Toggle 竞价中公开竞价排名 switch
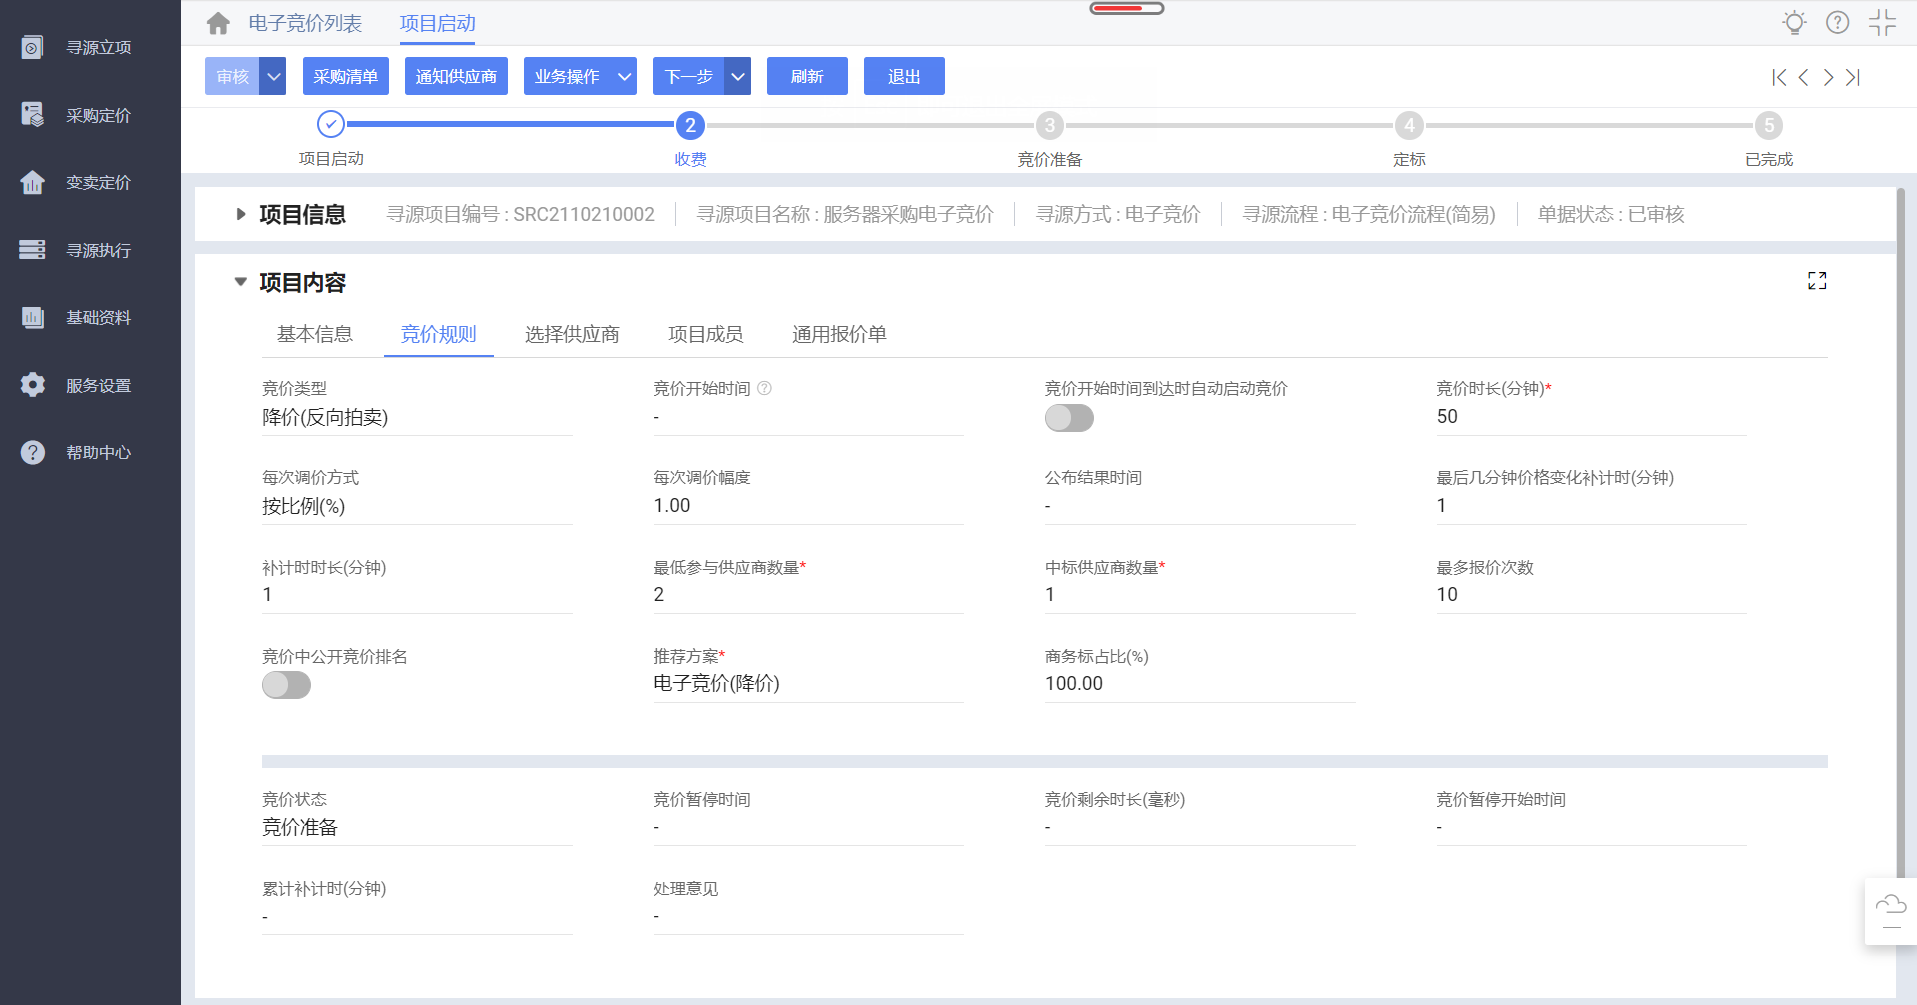This screenshot has width=1917, height=1005. (286, 685)
